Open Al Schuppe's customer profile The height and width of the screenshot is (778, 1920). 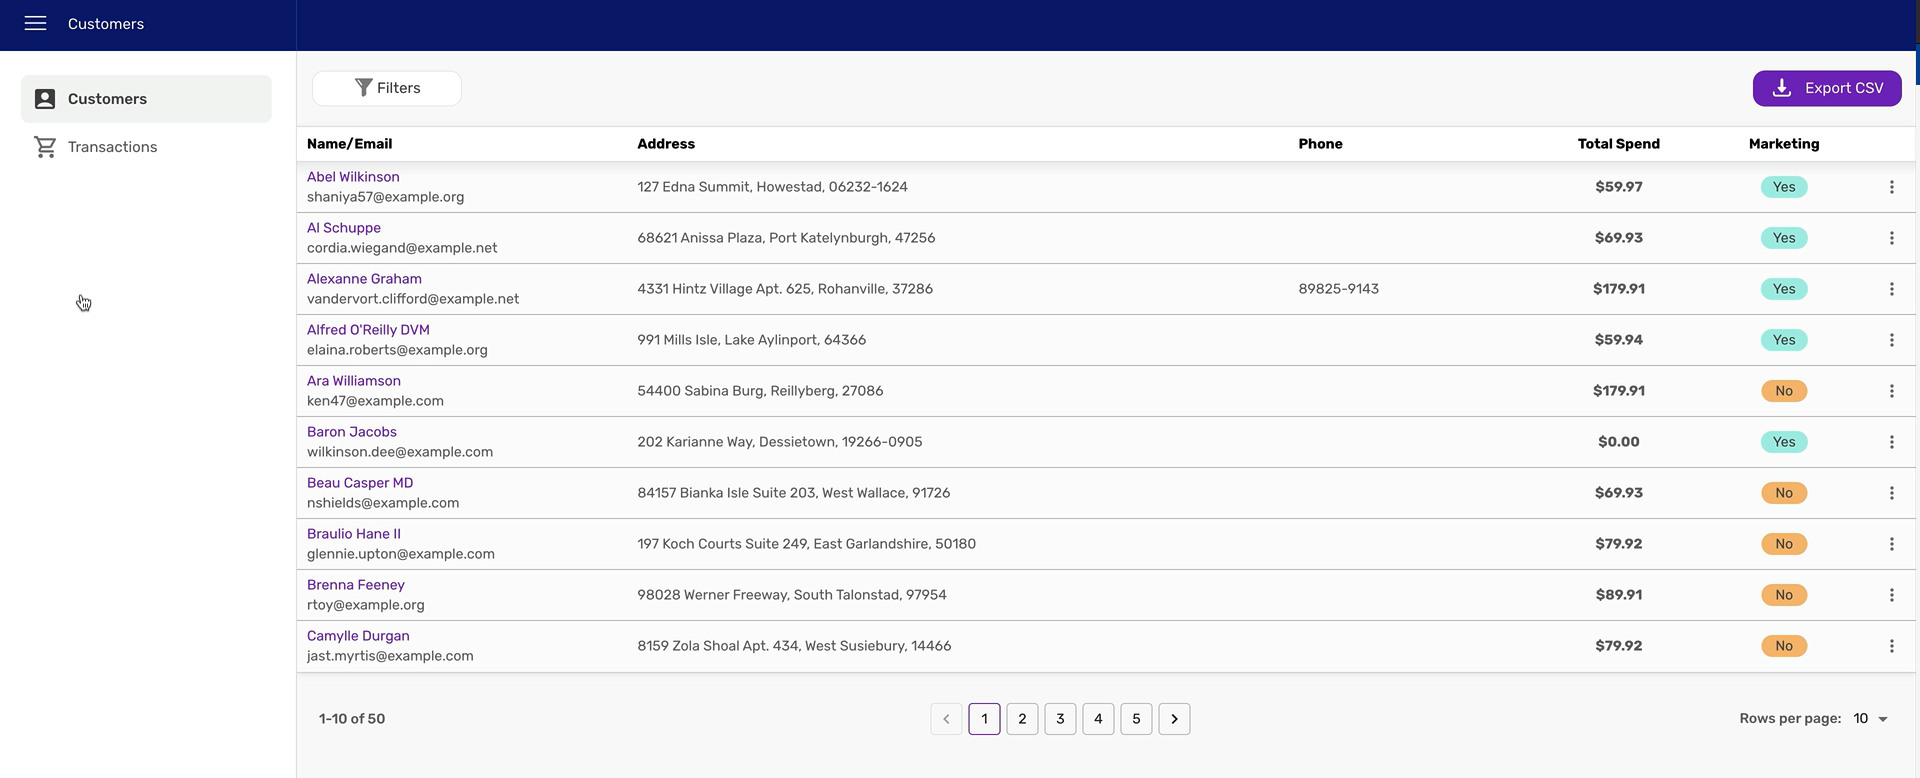pos(344,228)
